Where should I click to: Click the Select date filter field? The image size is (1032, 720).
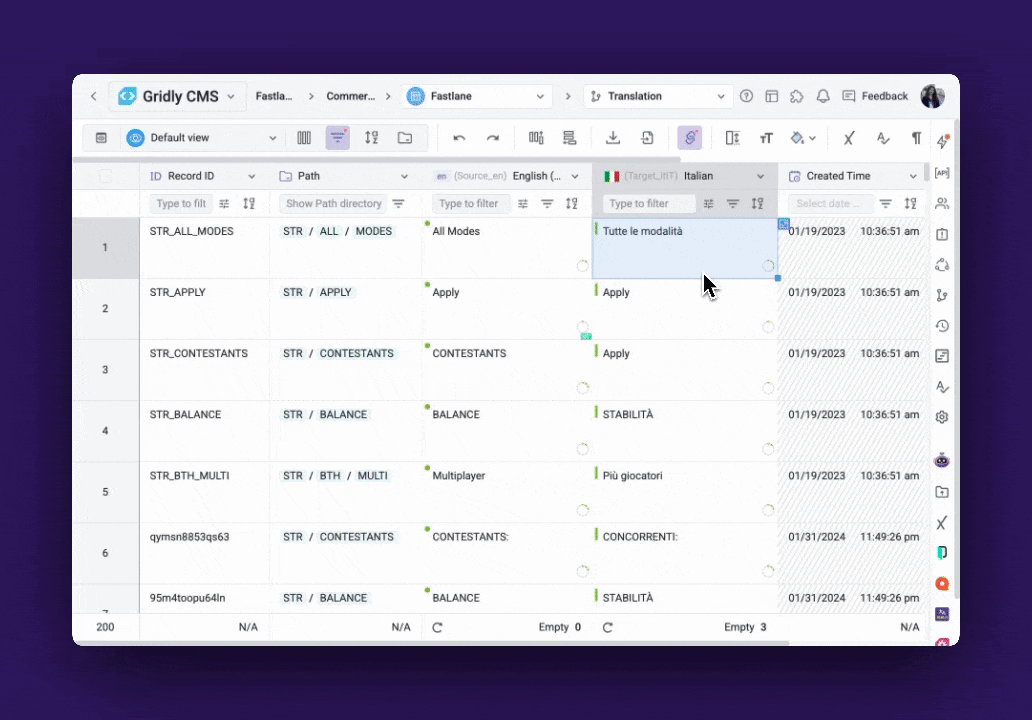[x=831, y=203]
